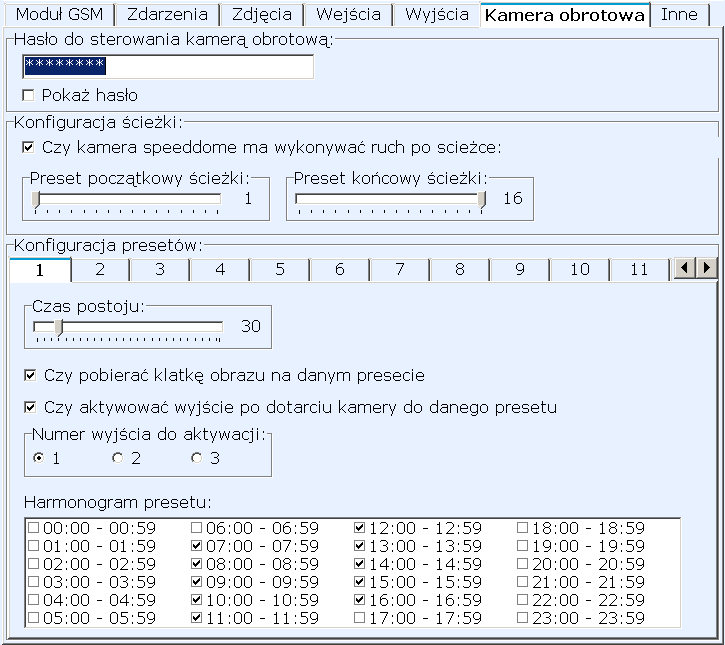Uncheck the 16:00 - 16:59 schedule box
725x645 pixels.
tap(359, 600)
